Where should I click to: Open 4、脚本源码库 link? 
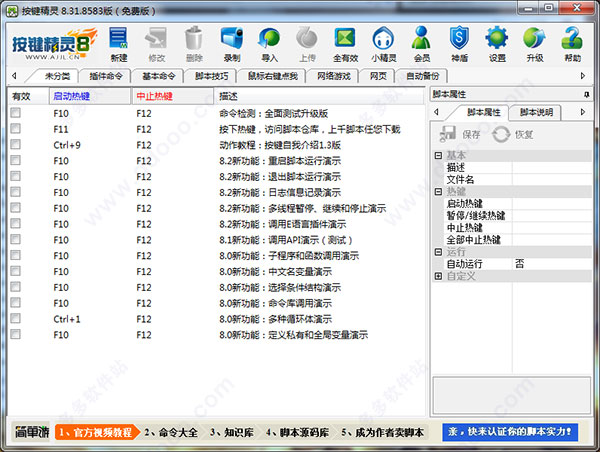tap(297, 432)
